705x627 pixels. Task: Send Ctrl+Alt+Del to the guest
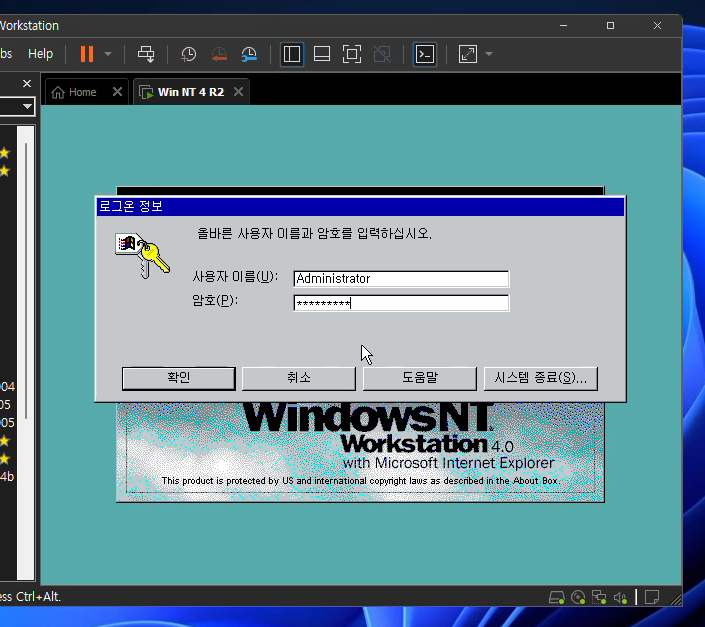[x=146, y=54]
